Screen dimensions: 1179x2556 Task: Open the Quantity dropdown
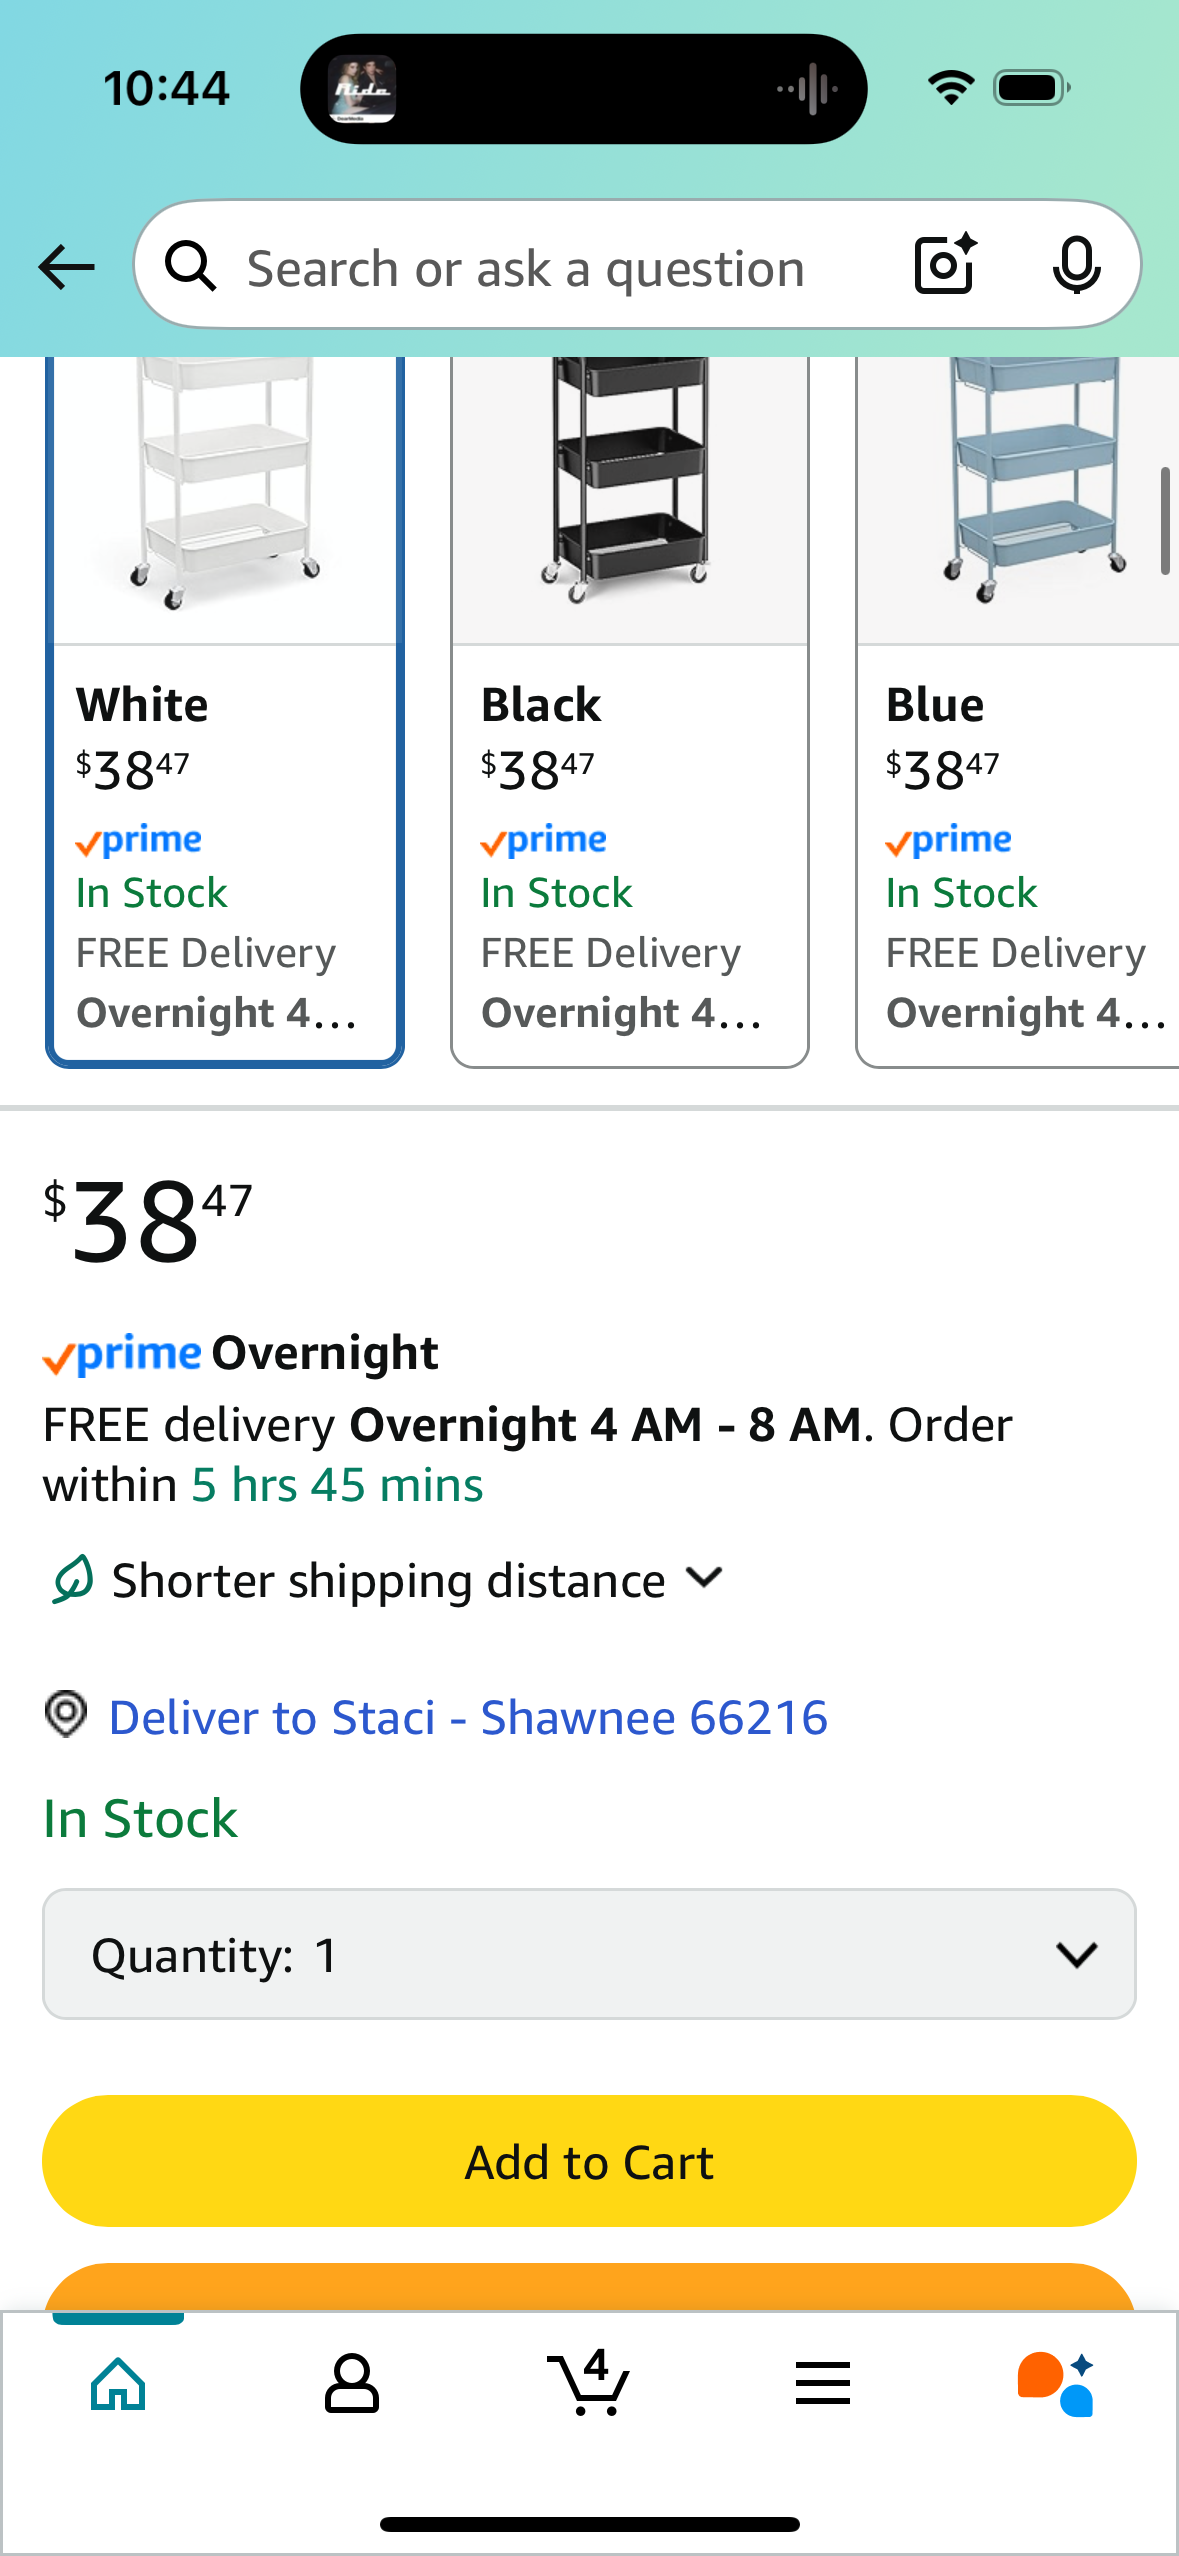[589, 1954]
